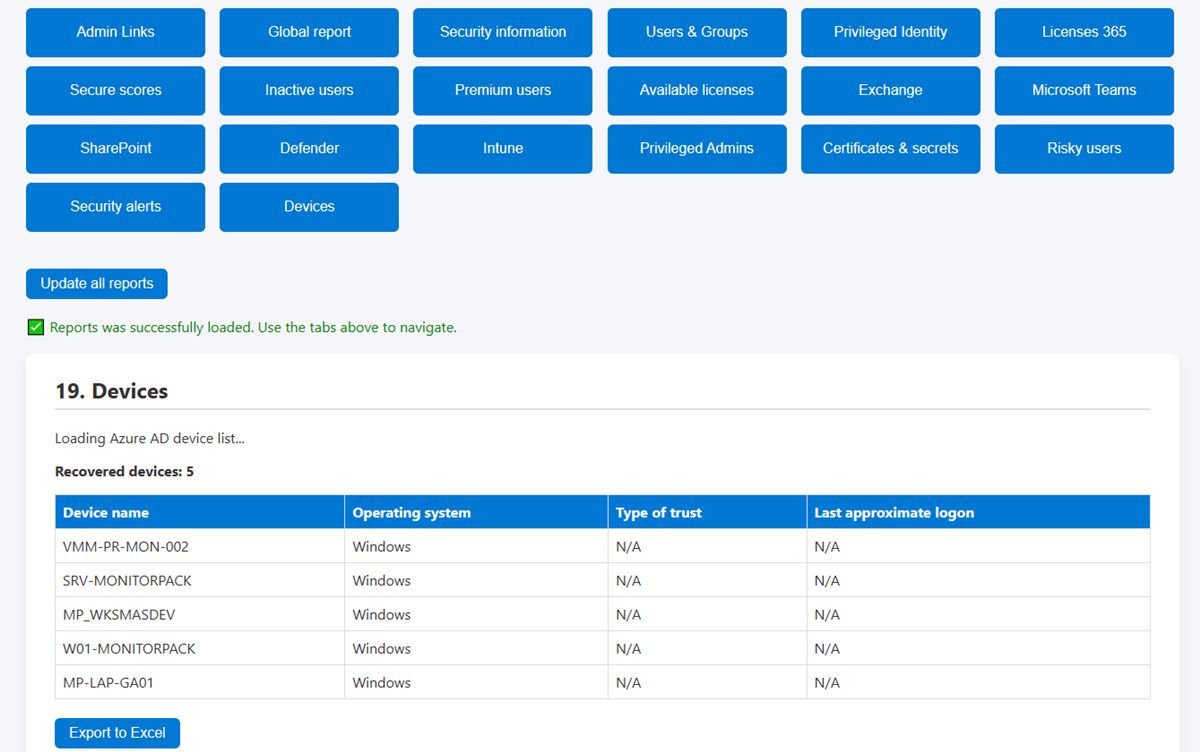Check the Available licenses report
This screenshot has width=1200, height=752.
tap(696, 90)
